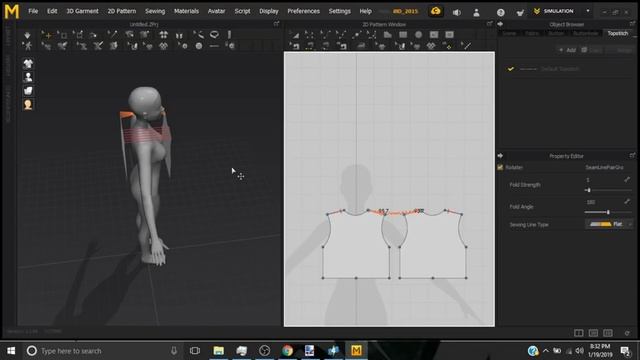Click the round help icon beside the cart
This screenshot has height=360, width=640.
point(500,12)
